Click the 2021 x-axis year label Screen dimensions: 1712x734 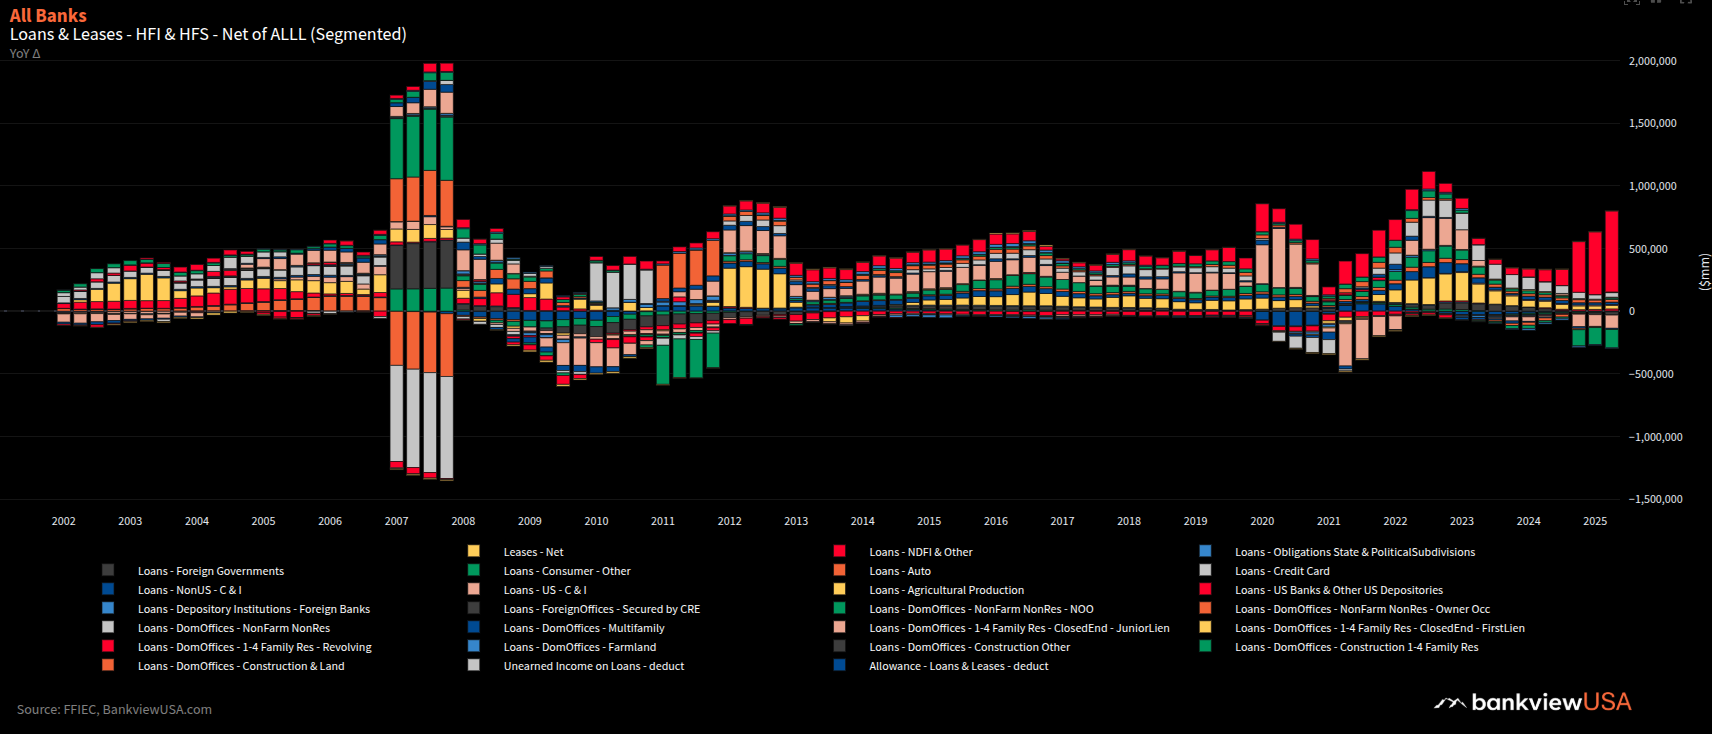coord(1329,521)
